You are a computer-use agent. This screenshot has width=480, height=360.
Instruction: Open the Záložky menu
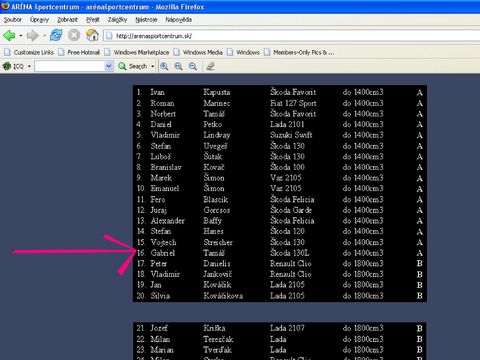[117, 20]
